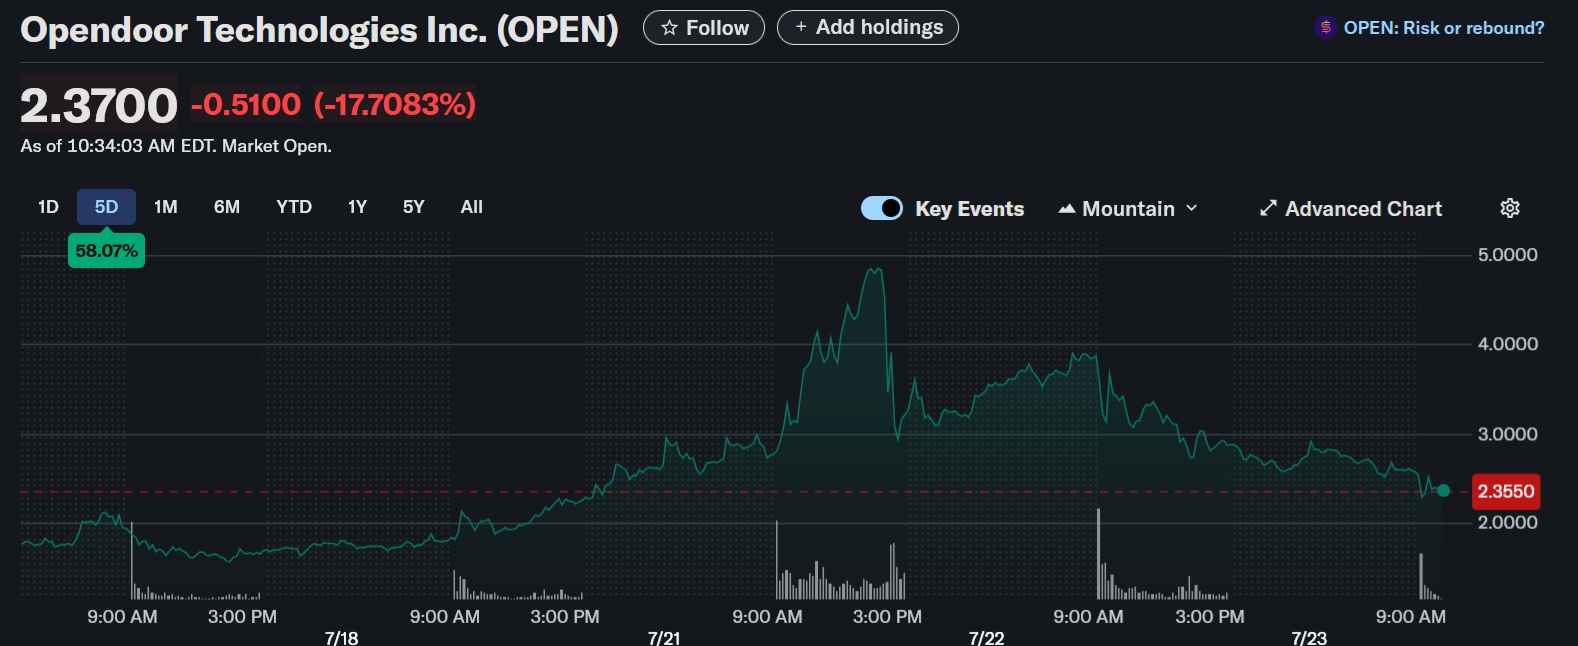This screenshot has width=1578, height=646.
Task: Click the 58.07% gain badge
Action: [x=106, y=250]
